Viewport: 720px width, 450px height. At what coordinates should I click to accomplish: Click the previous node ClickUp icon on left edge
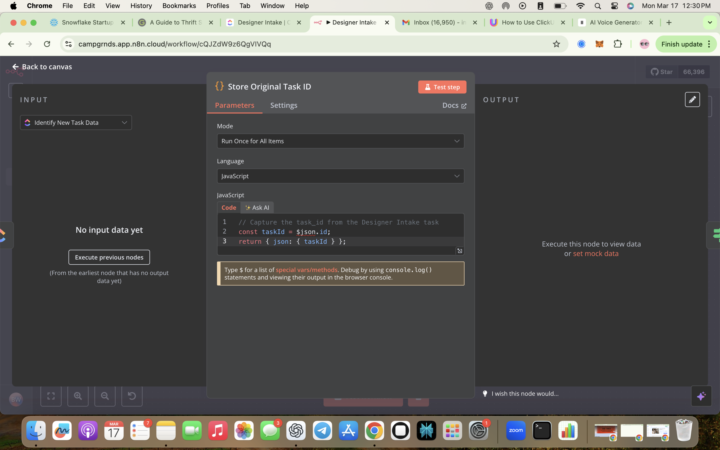pyautogui.click(x=3, y=235)
